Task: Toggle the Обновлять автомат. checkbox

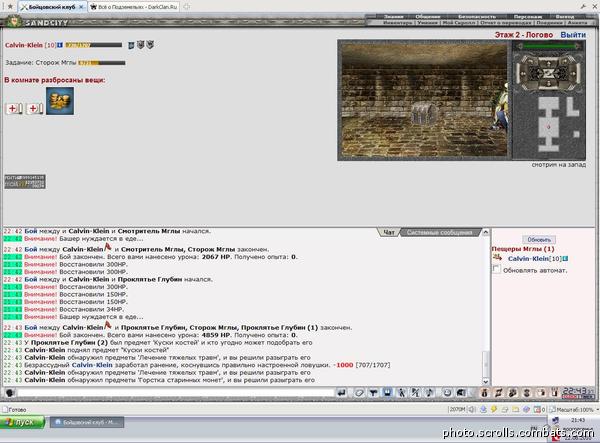Action: pyautogui.click(x=496, y=269)
